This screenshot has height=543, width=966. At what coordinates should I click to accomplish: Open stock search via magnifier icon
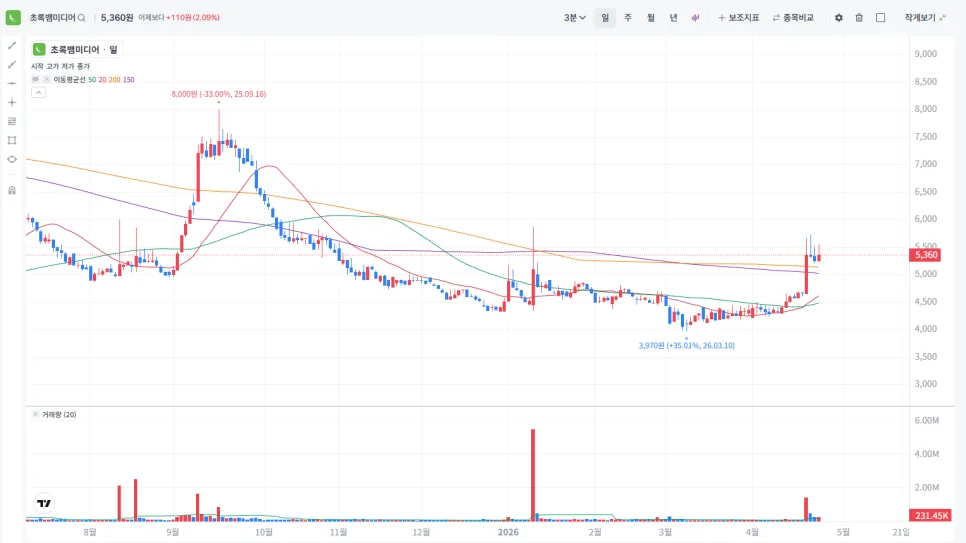tap(81, 18)
